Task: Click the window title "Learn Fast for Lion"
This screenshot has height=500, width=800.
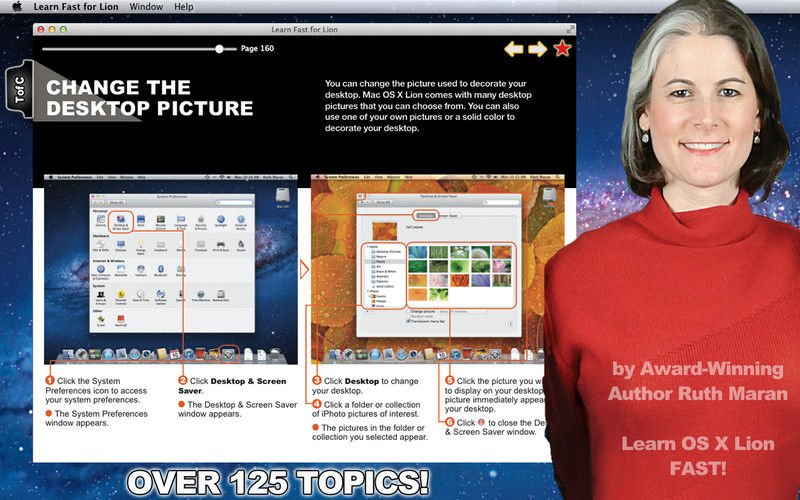Action: 305,30
